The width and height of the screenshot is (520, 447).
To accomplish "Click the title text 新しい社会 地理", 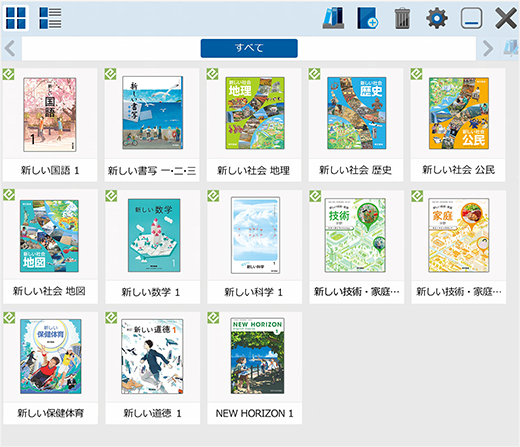I will [x=254, y=171].
